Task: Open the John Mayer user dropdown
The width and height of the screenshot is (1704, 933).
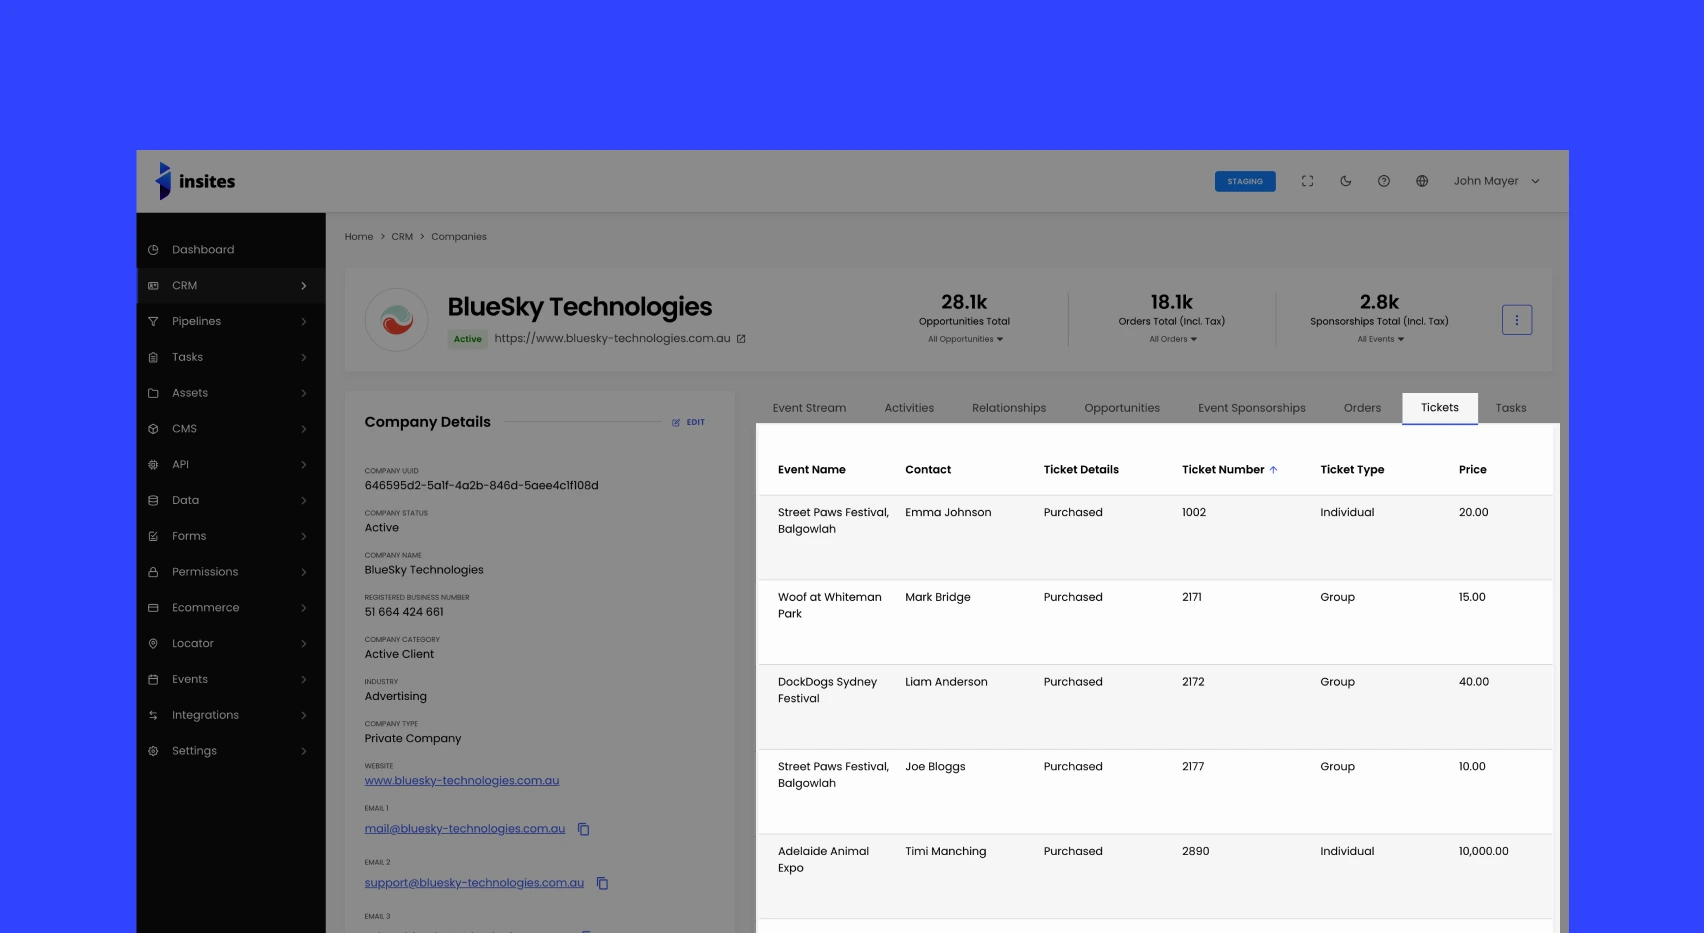Action: (x=1496, y=181)
